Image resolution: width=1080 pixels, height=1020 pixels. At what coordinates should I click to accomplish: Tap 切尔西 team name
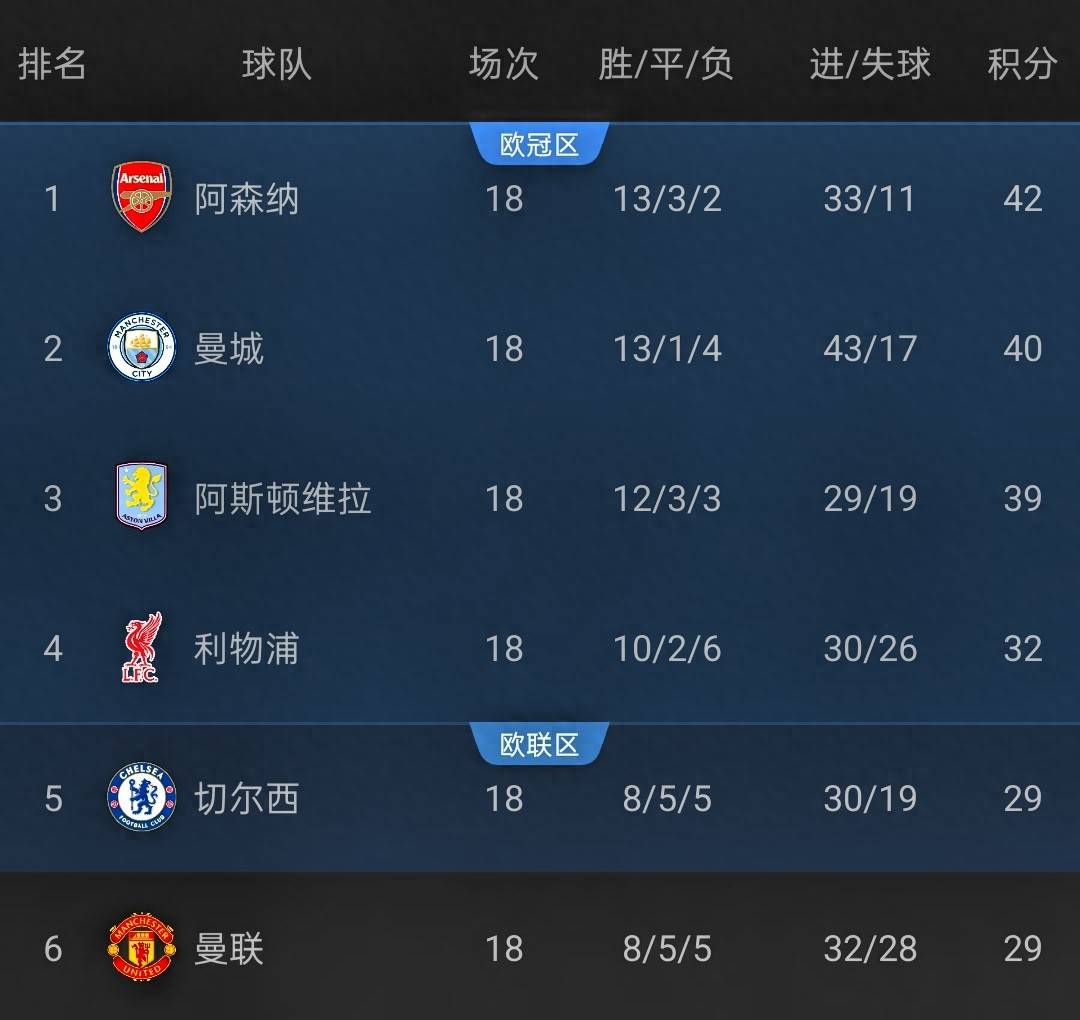pos(246,798)
